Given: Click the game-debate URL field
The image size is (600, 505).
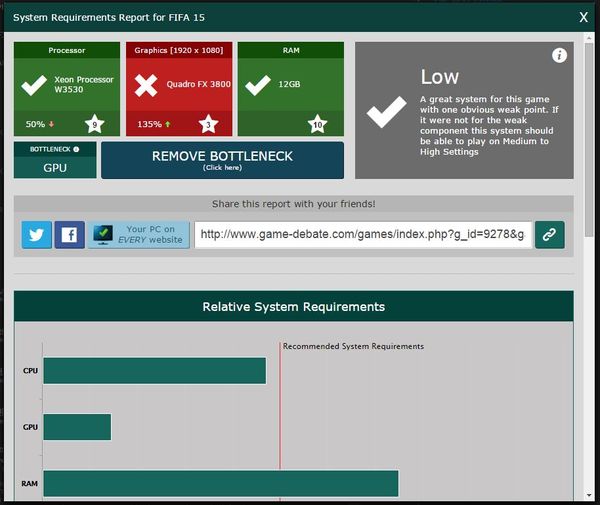Looking at the screenshot, I should tap(363, 235).
